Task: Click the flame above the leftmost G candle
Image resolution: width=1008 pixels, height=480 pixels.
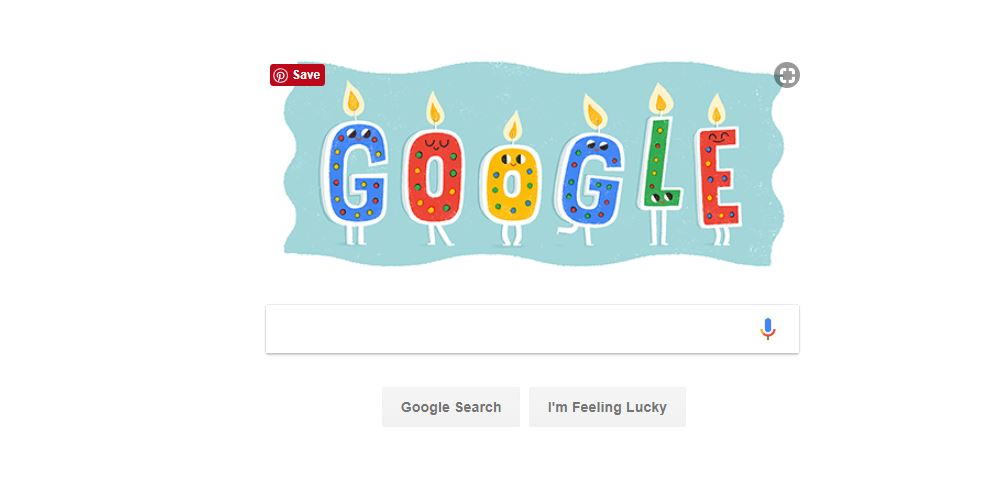Action: (x=353, y=100)
